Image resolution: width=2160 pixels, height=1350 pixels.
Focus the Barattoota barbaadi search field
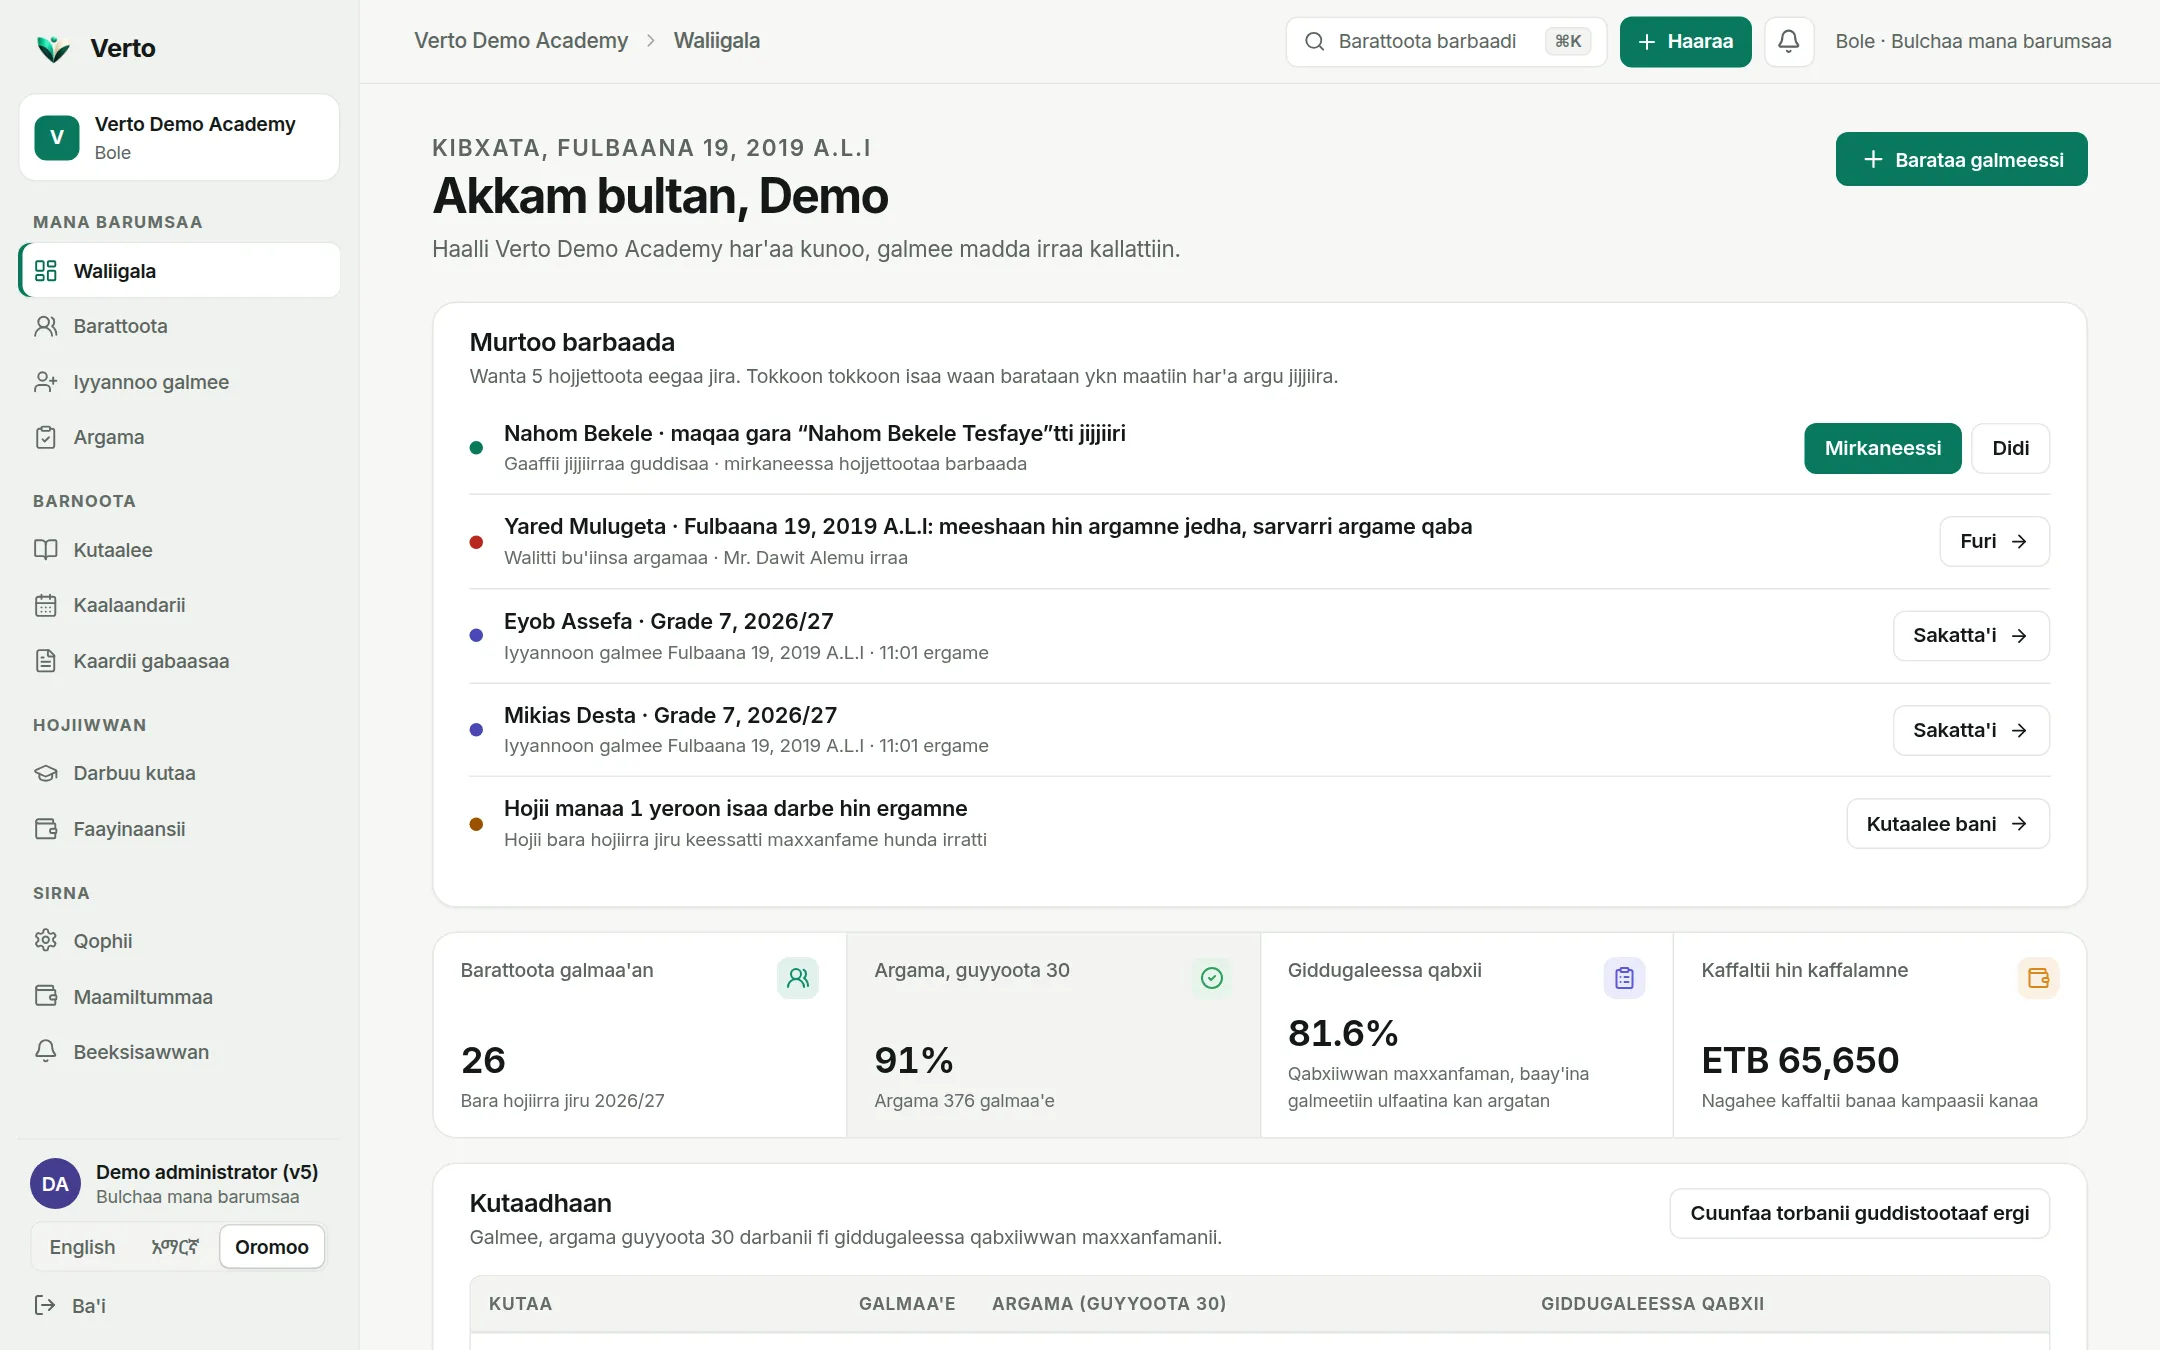click(1445, 41)
